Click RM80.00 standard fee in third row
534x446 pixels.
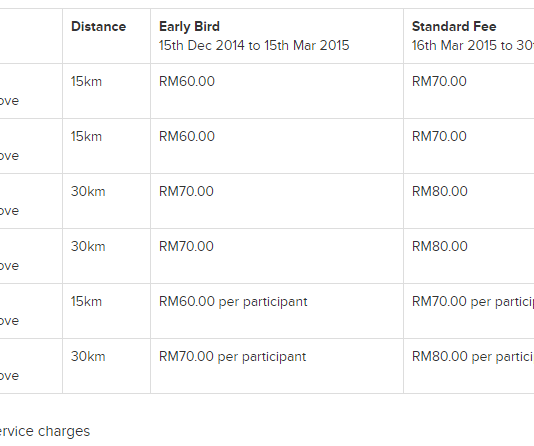coord(440,191)
